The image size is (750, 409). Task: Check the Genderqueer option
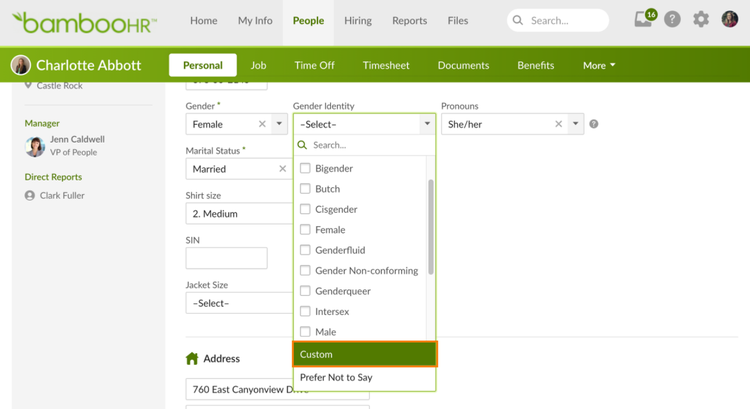[x=305, y=291]
